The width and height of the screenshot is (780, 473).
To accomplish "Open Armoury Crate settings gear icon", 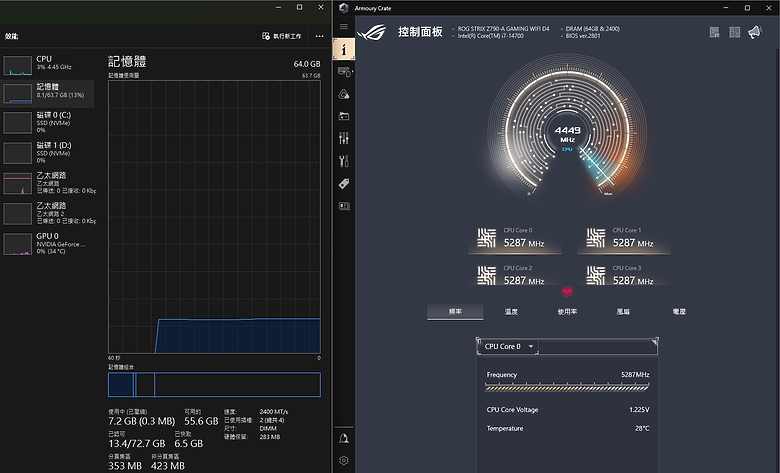I will click(x=344, y=461).
